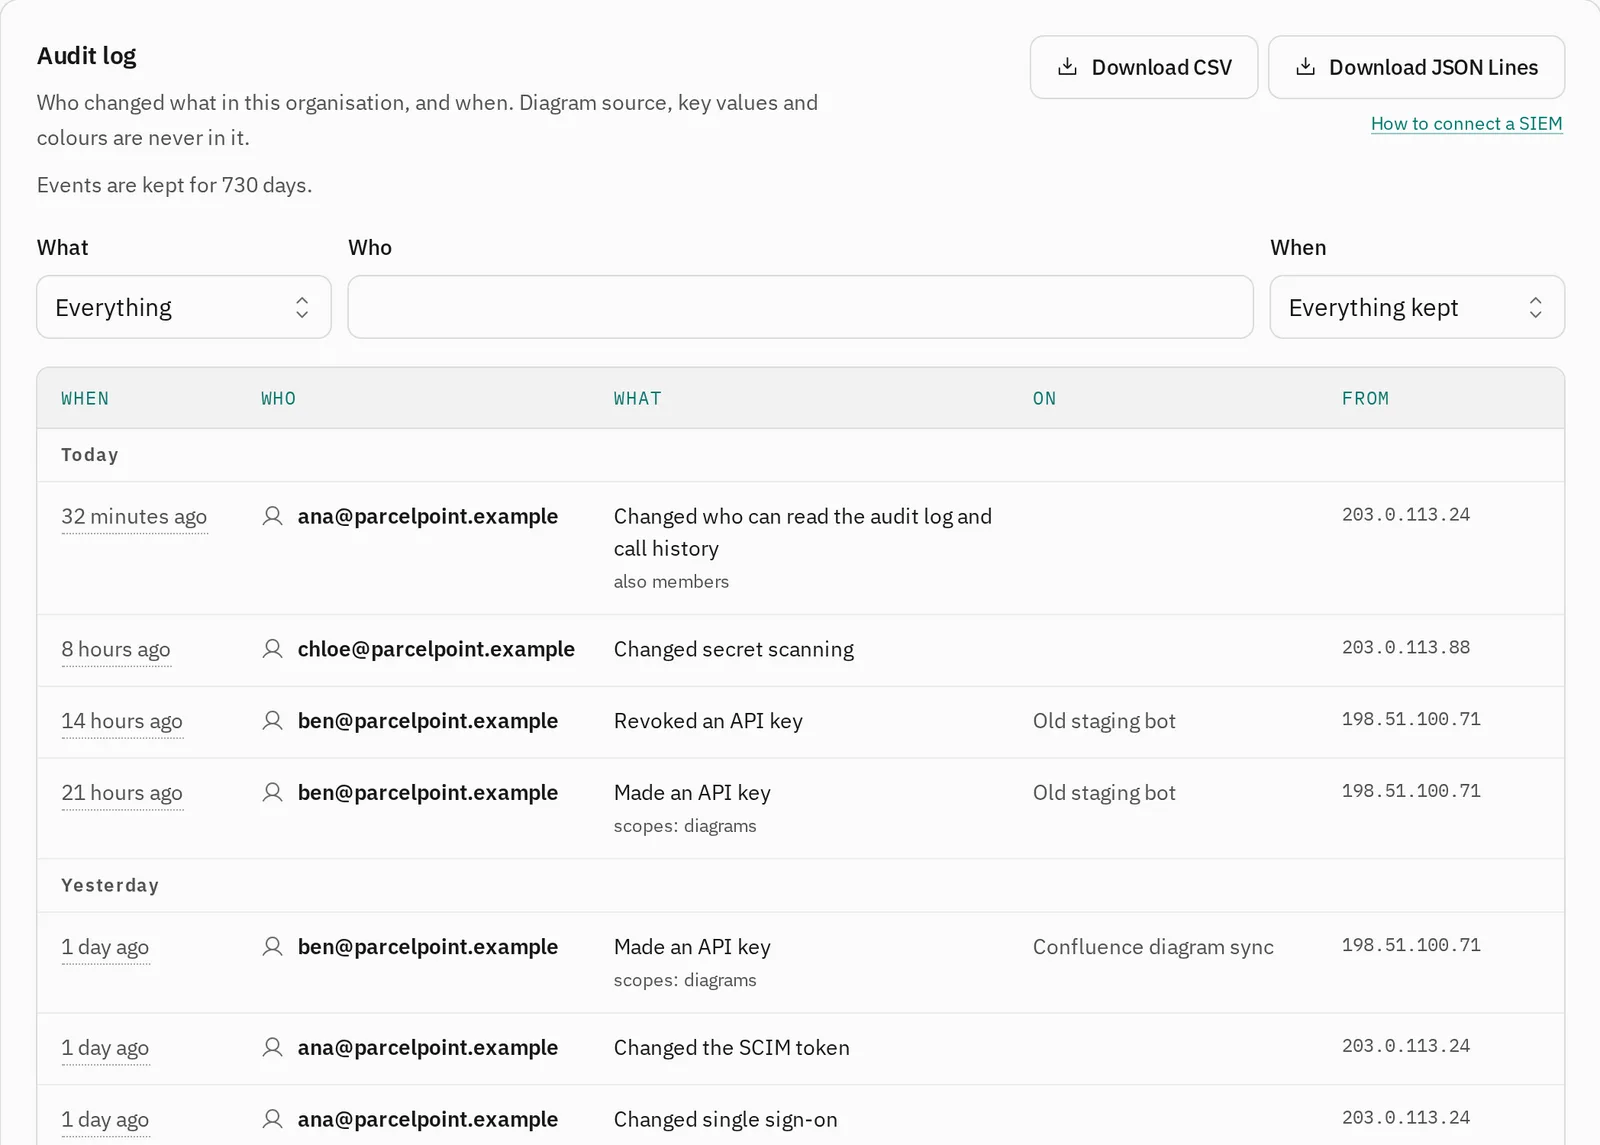Click the user icon beside chloe@parcelpoint.example

click(272, 649)
